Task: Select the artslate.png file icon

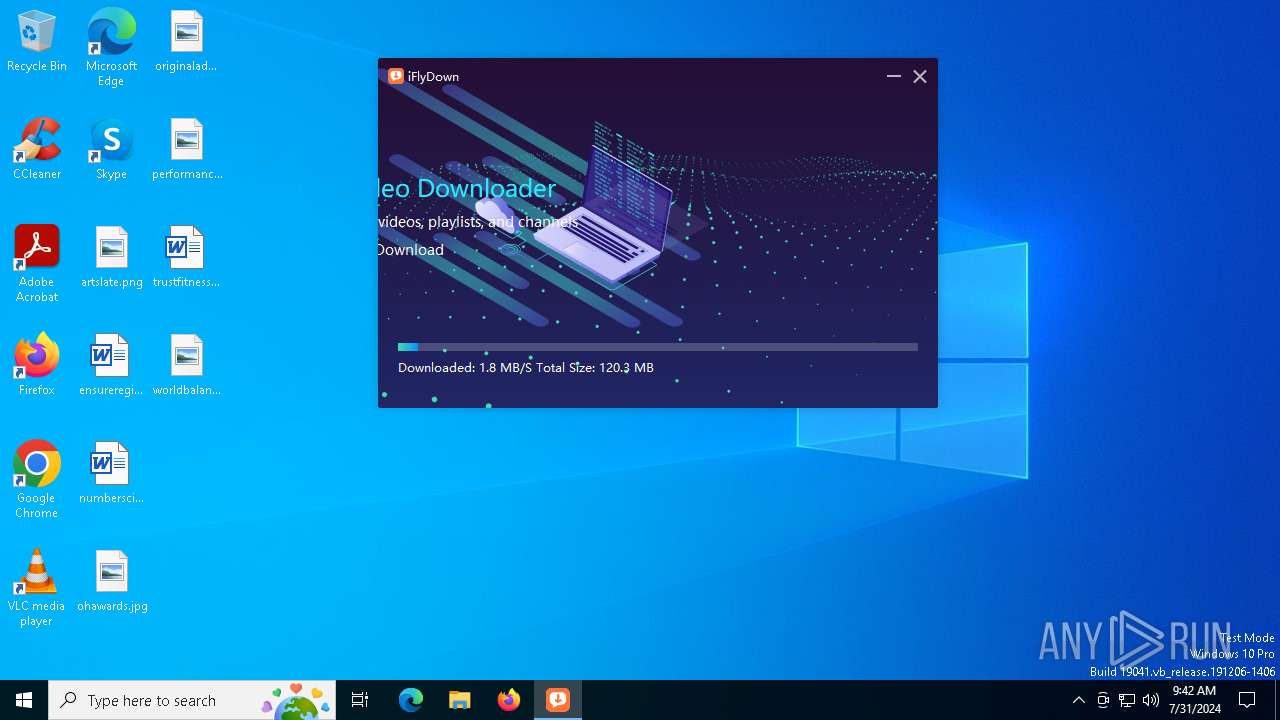Action: point(112,258)
